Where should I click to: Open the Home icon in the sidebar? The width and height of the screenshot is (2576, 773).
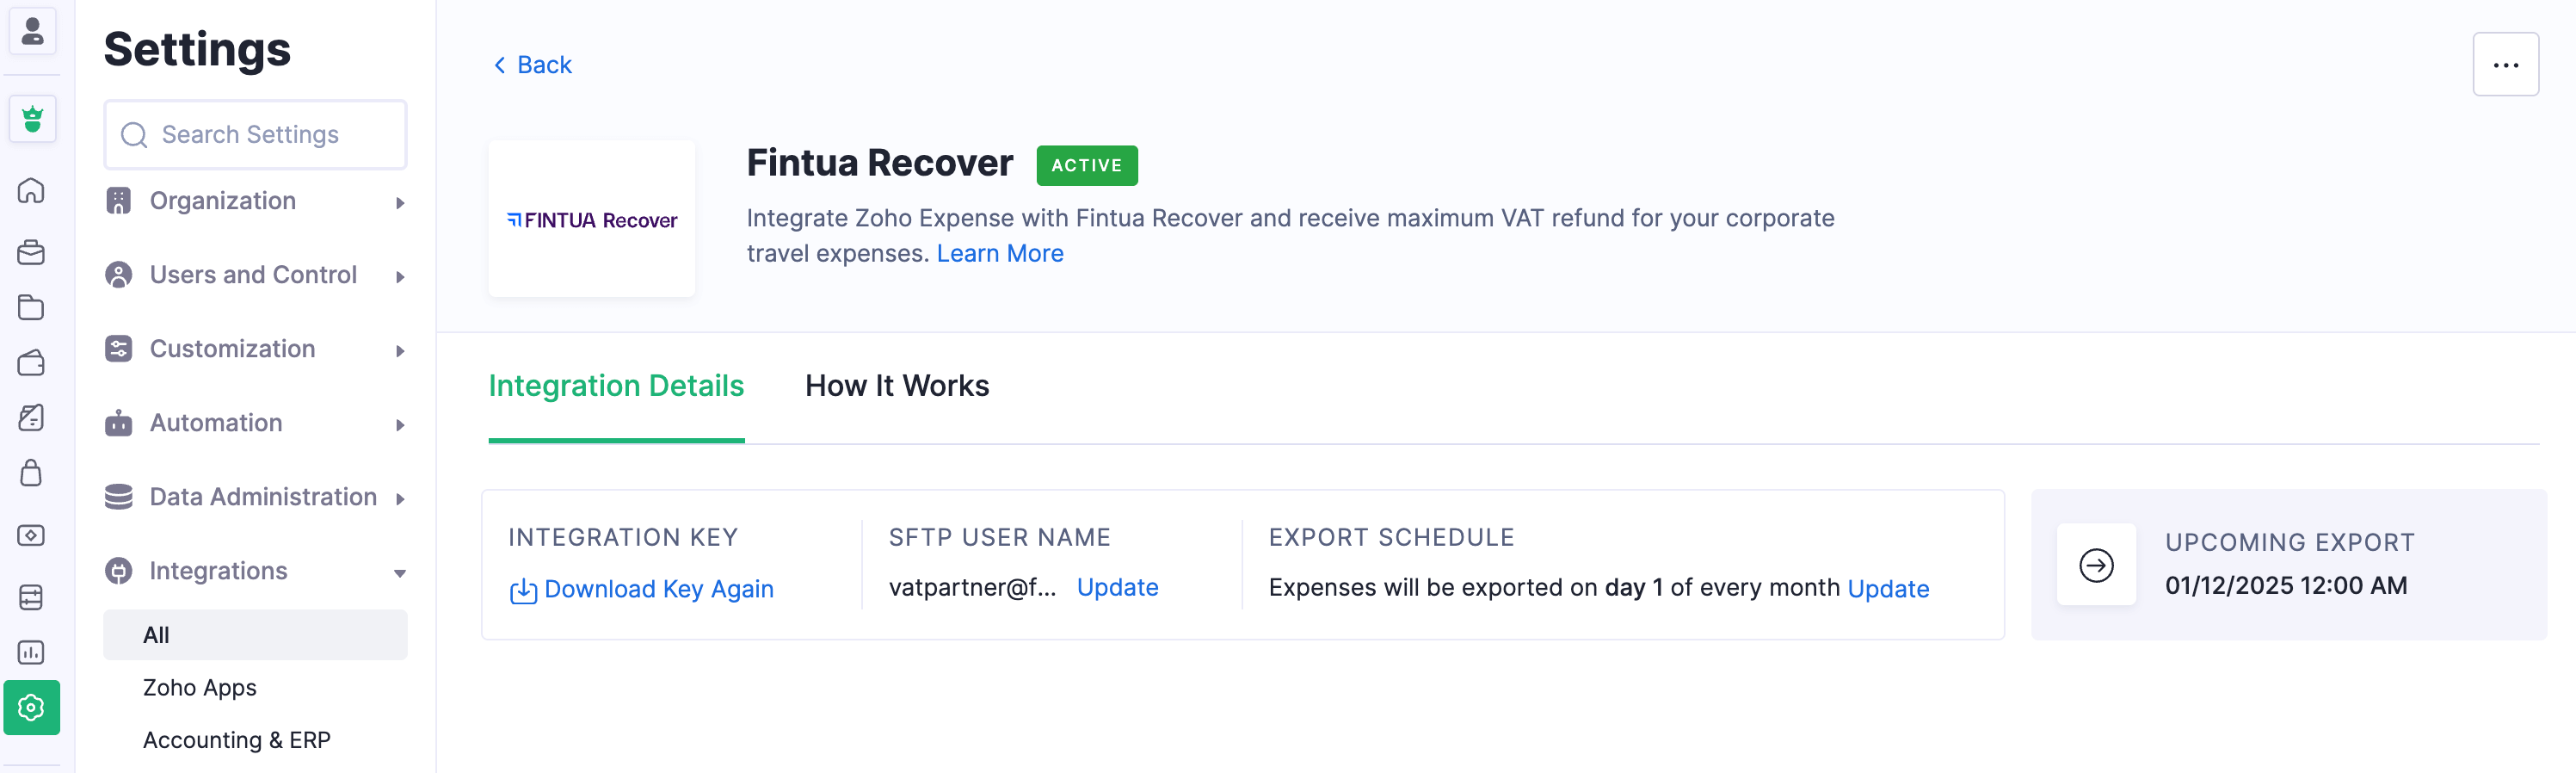click(31, 190)
